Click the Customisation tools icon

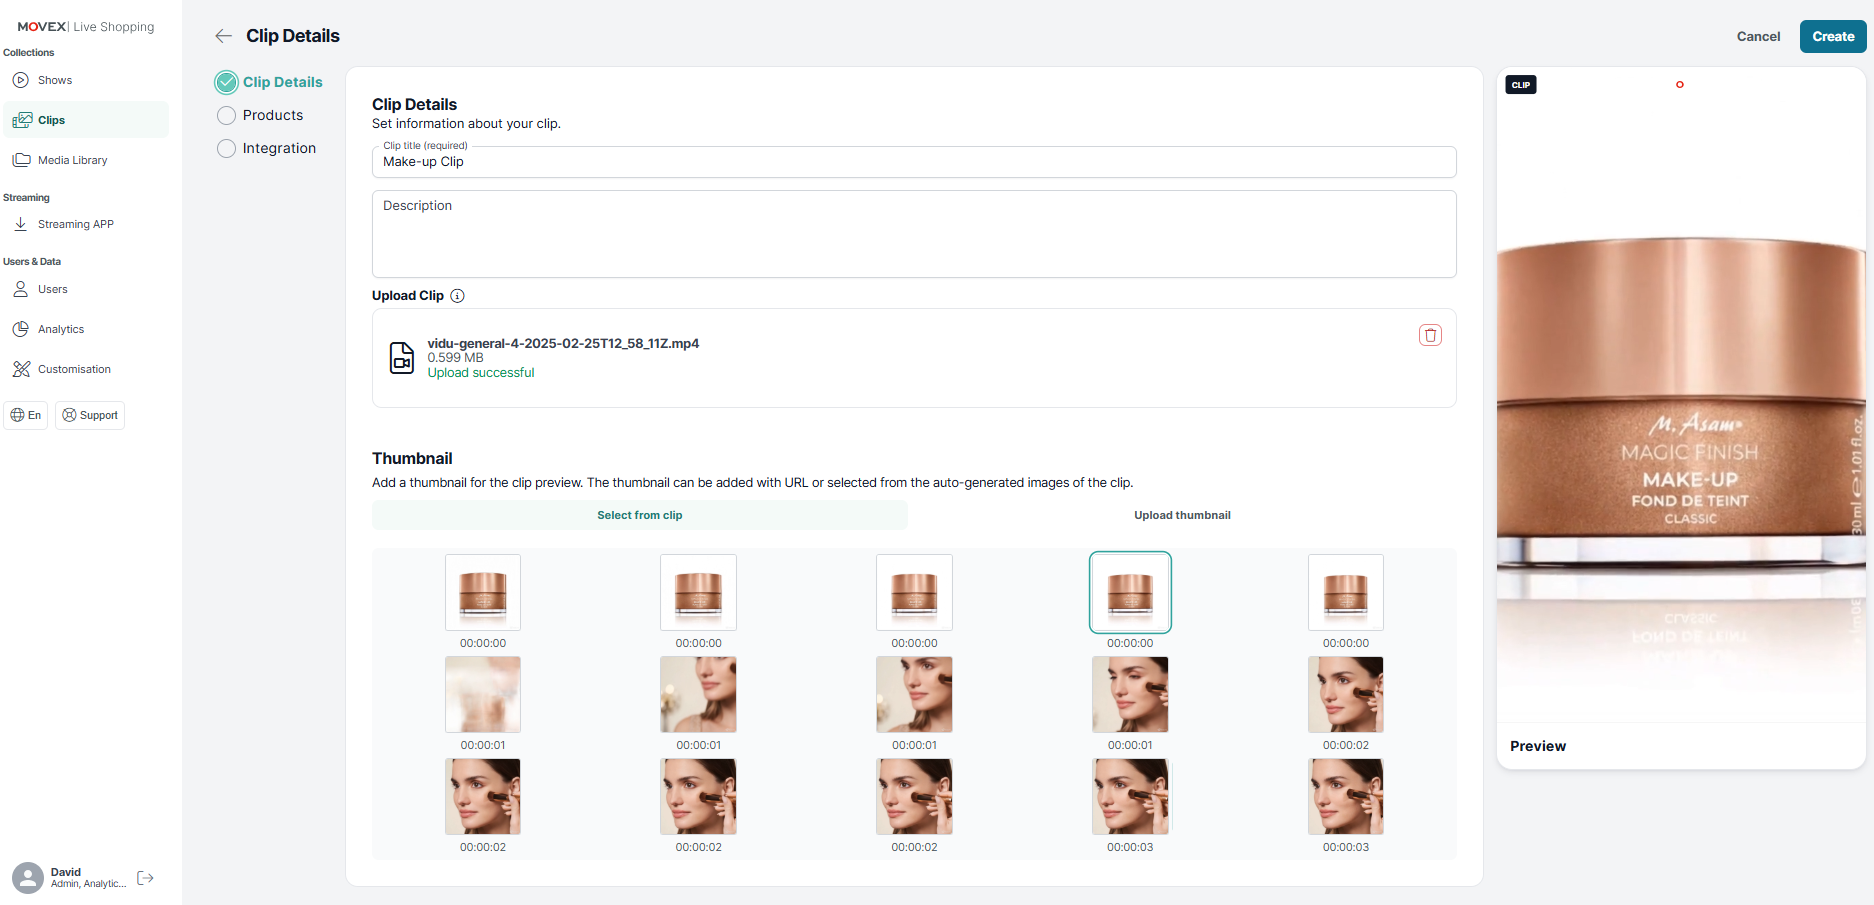tap(21, 369)
